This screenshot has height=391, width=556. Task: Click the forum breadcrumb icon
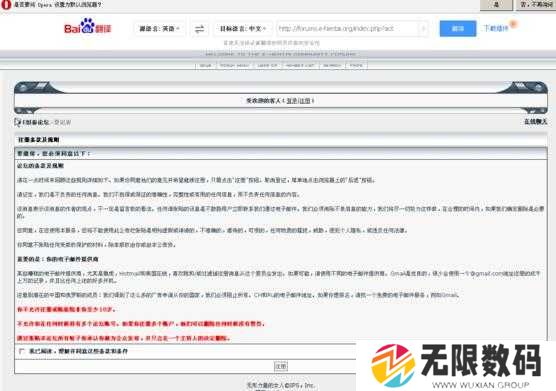[17, 122]
